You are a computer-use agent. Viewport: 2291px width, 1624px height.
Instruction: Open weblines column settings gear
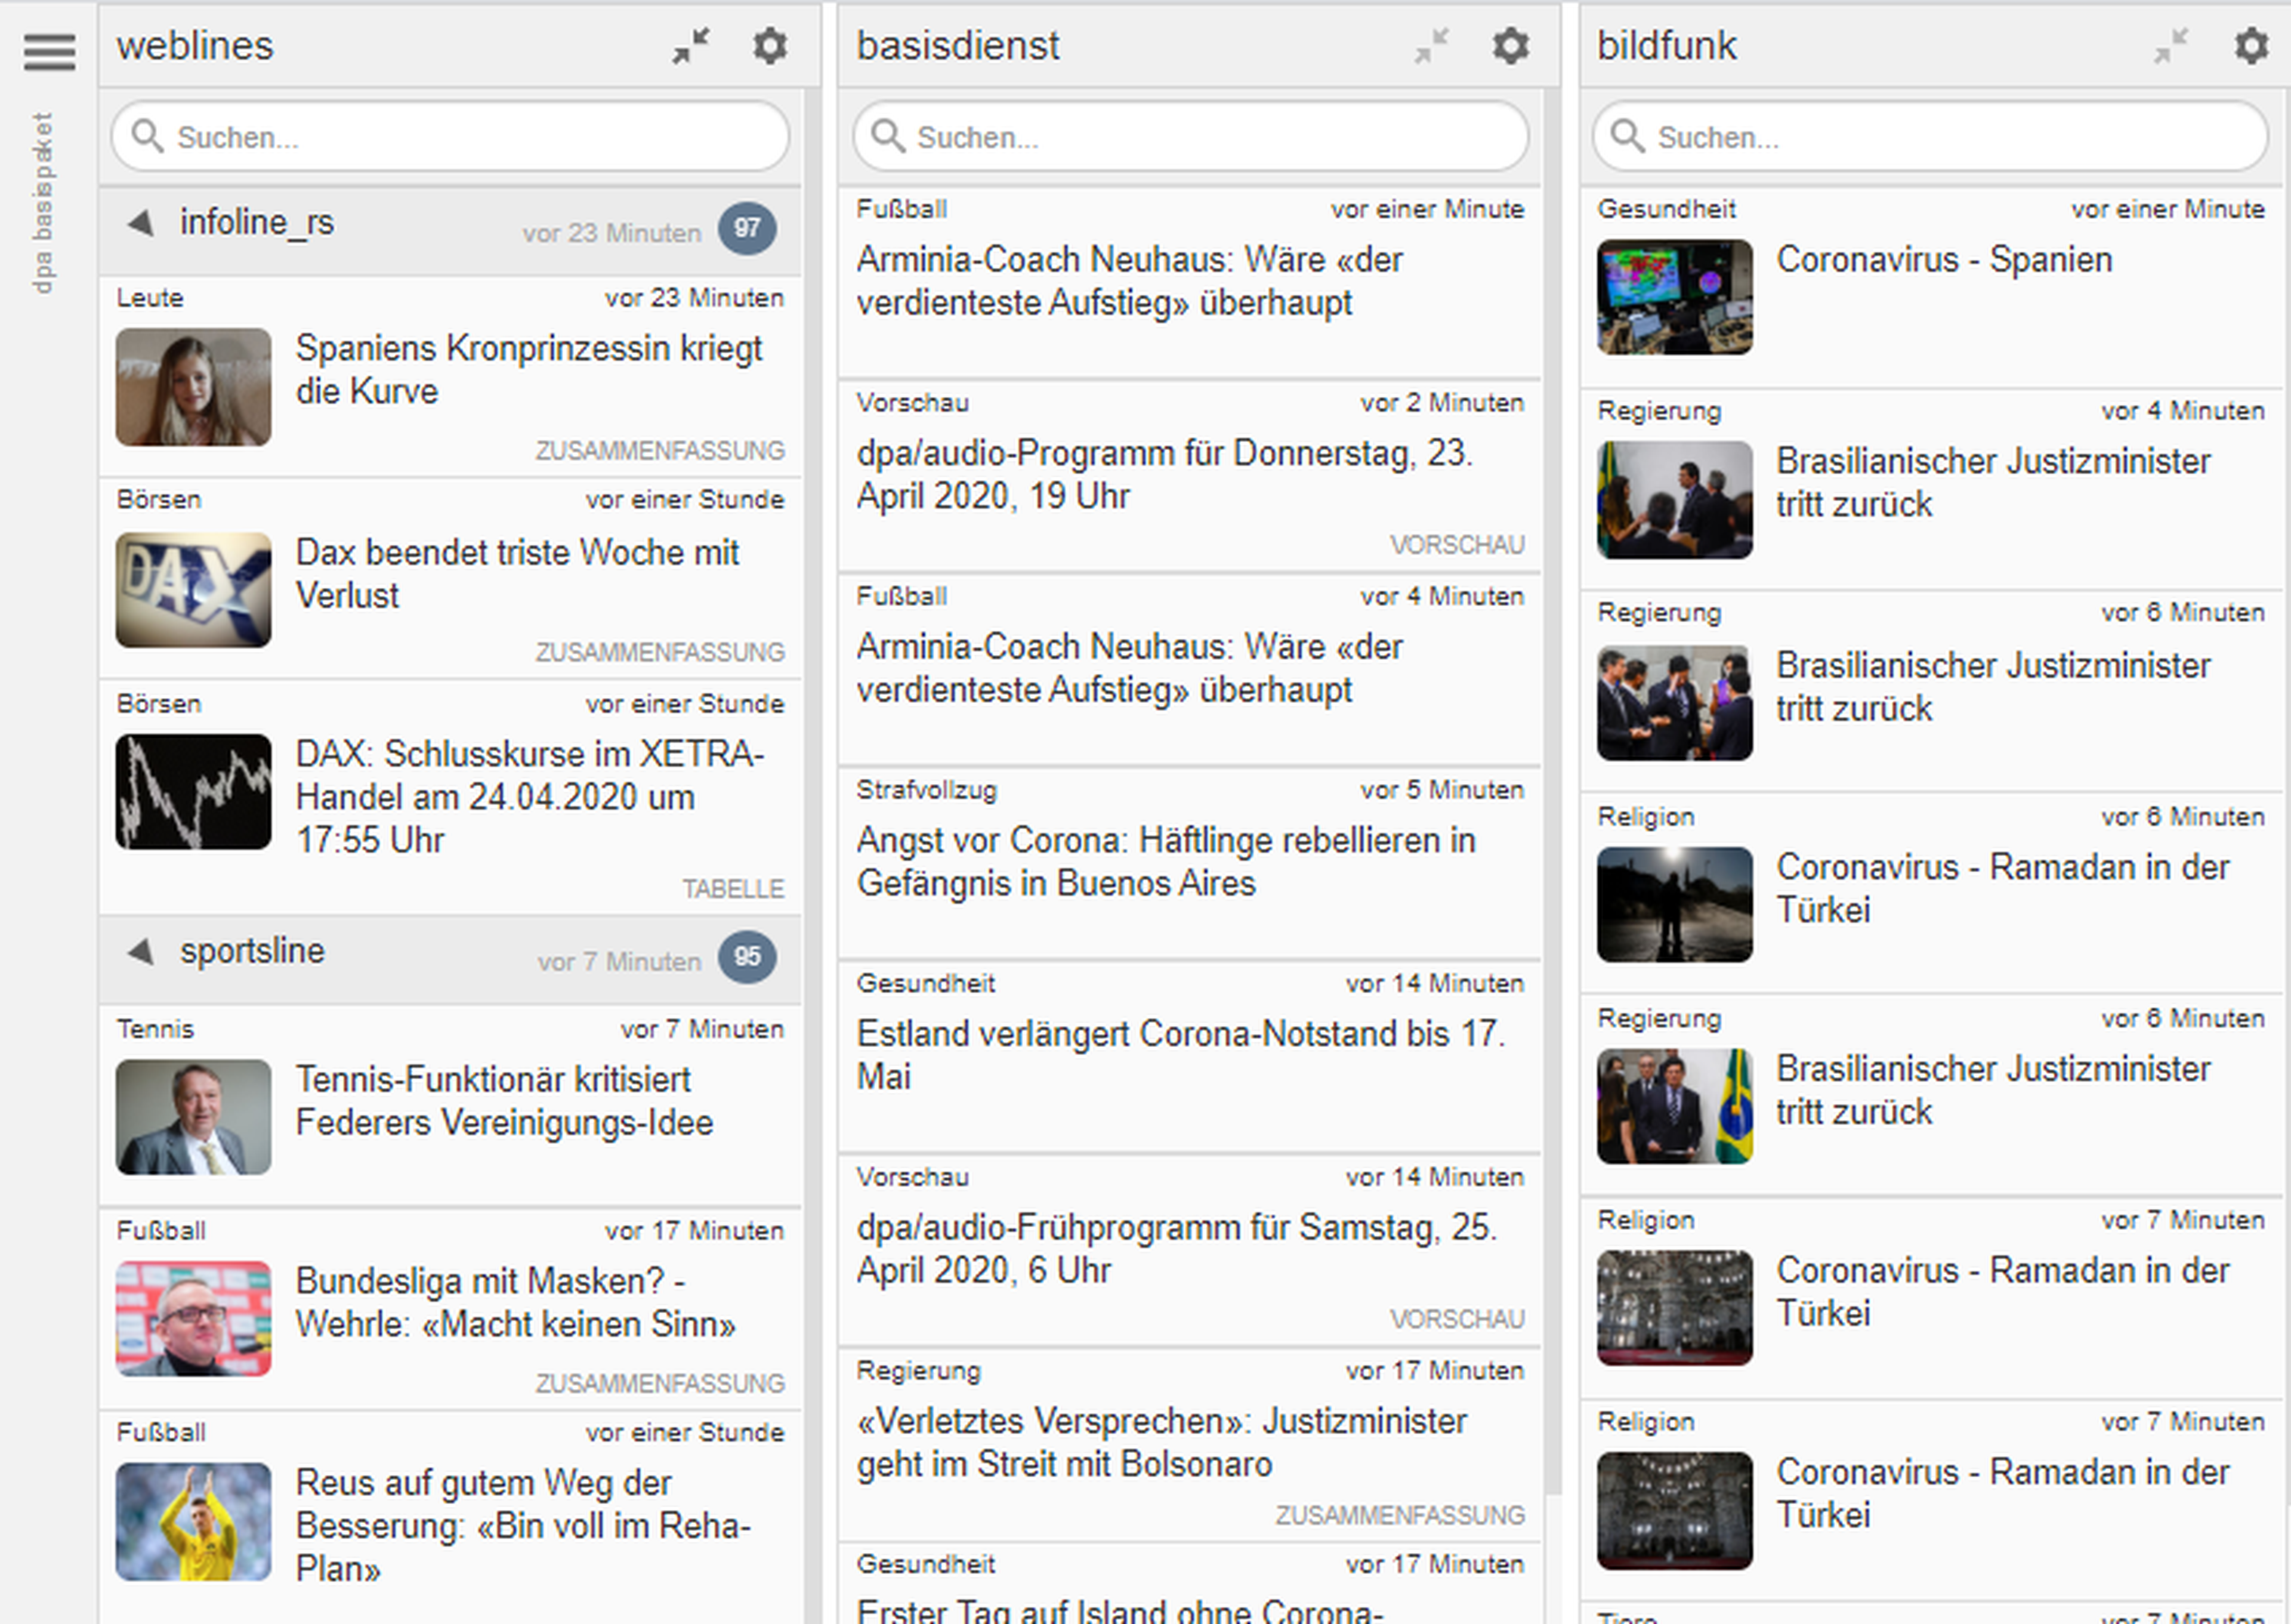(x=770, y=46)
